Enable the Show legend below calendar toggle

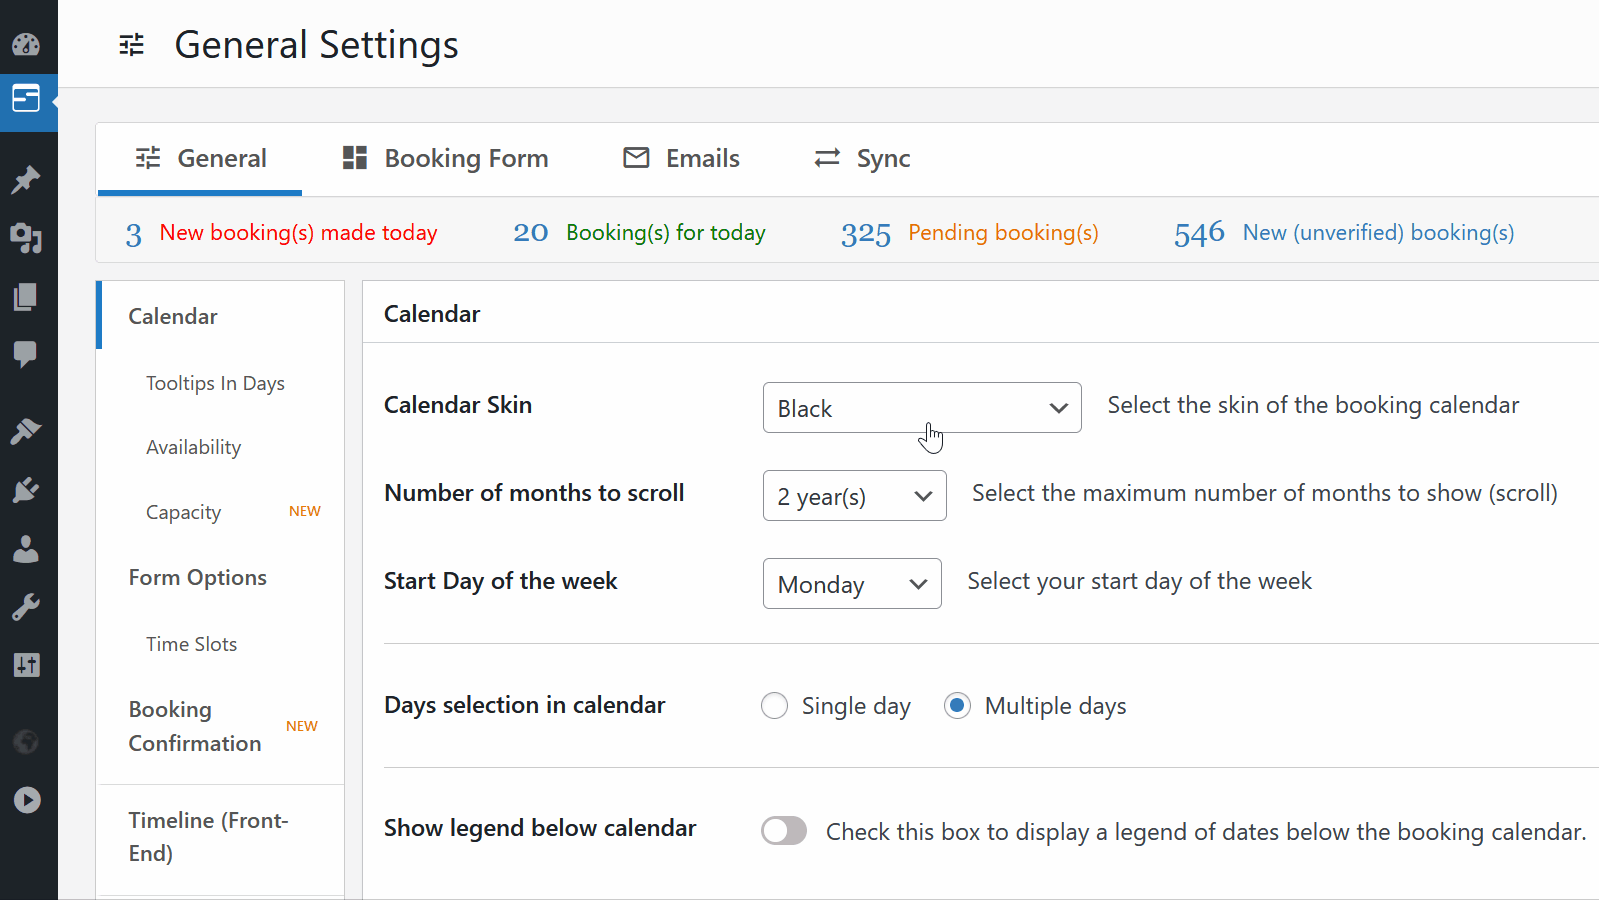[x=784, y=831]
